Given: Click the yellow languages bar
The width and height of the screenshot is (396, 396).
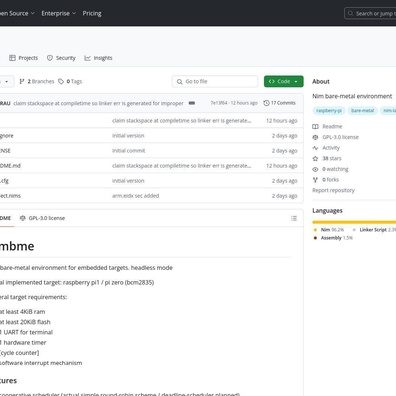Looking at the screenshot, I should click(x=354, y=222).
